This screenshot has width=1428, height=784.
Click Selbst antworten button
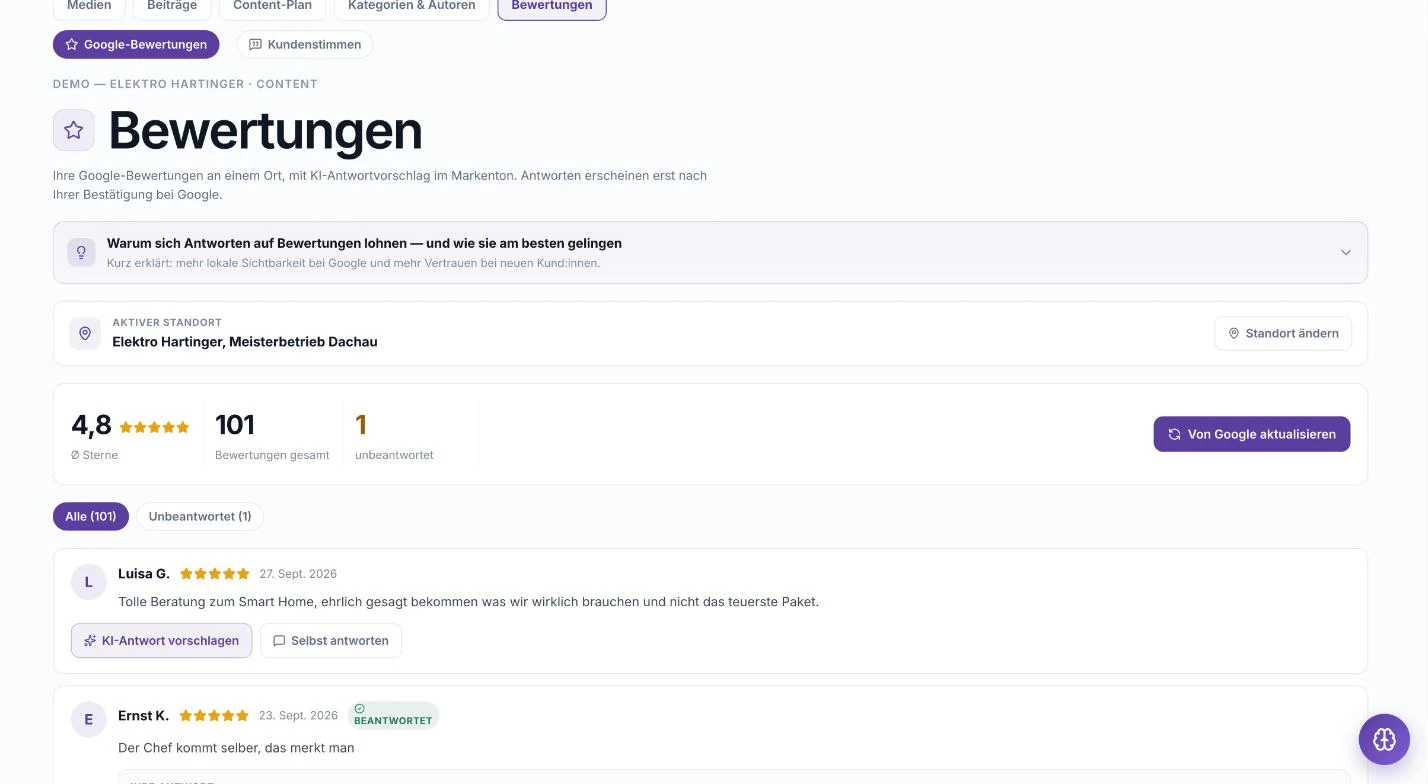pos(331,640)
